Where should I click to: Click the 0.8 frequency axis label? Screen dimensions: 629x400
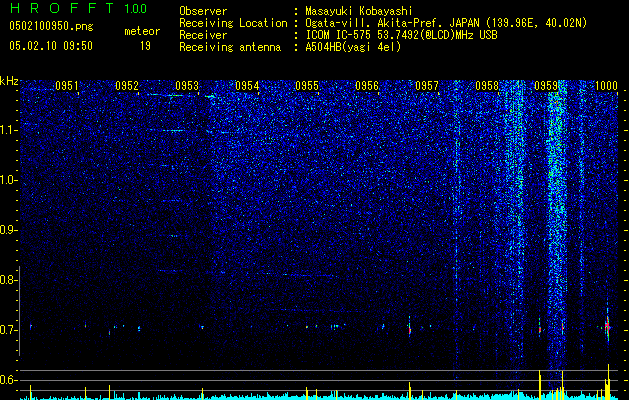pos(8,280)
